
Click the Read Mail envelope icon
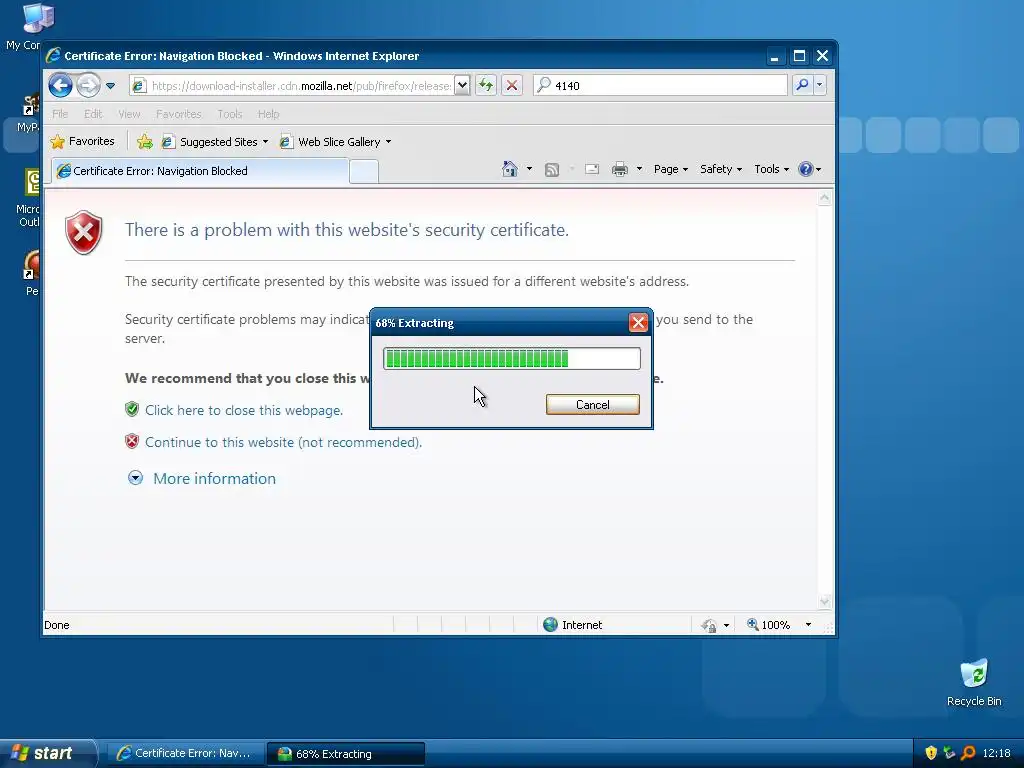click(592, 170)
